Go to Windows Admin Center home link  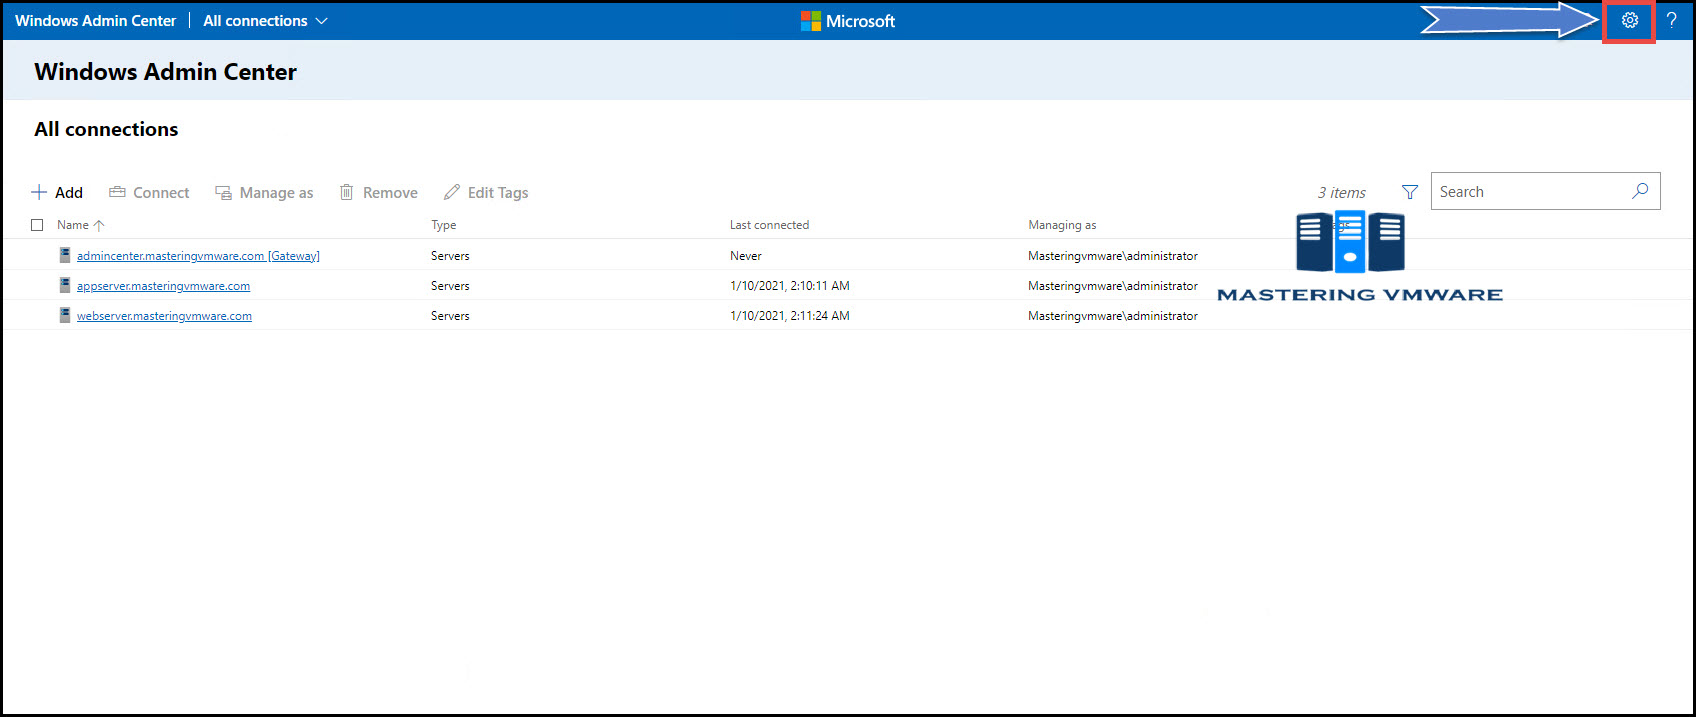[x=95, y=21]
